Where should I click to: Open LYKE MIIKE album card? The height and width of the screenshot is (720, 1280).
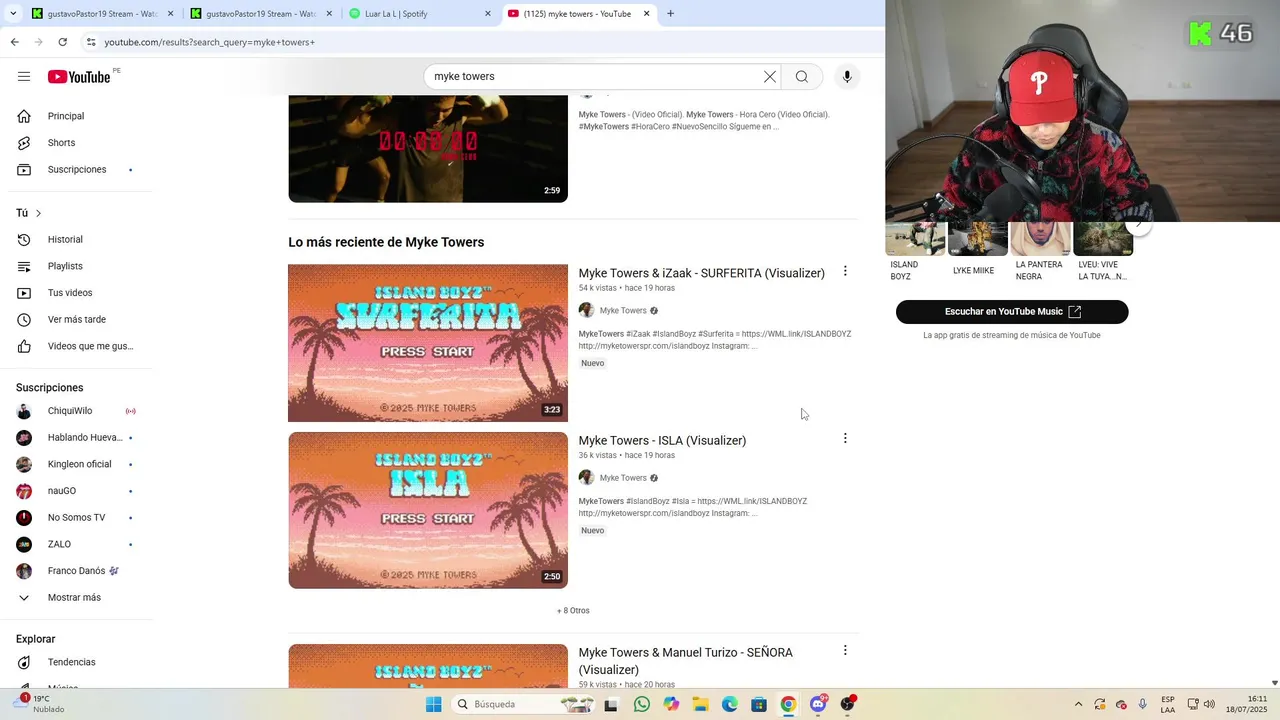[x=977, y=250]
